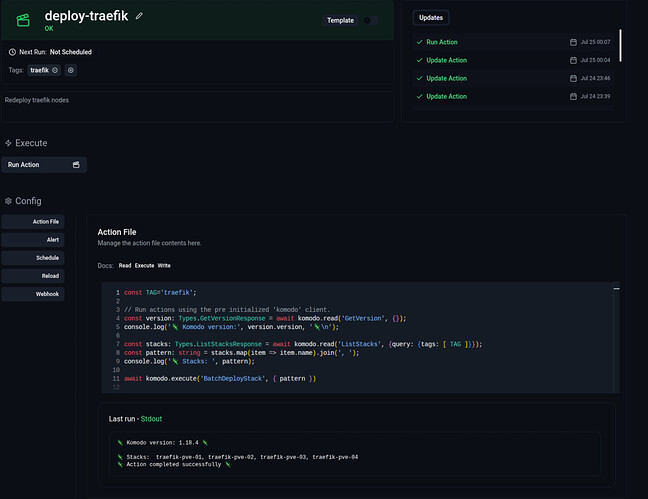Screen dimensions: 648x499
Task: Add a new tag with plus icon
Action: pos(71,70)
